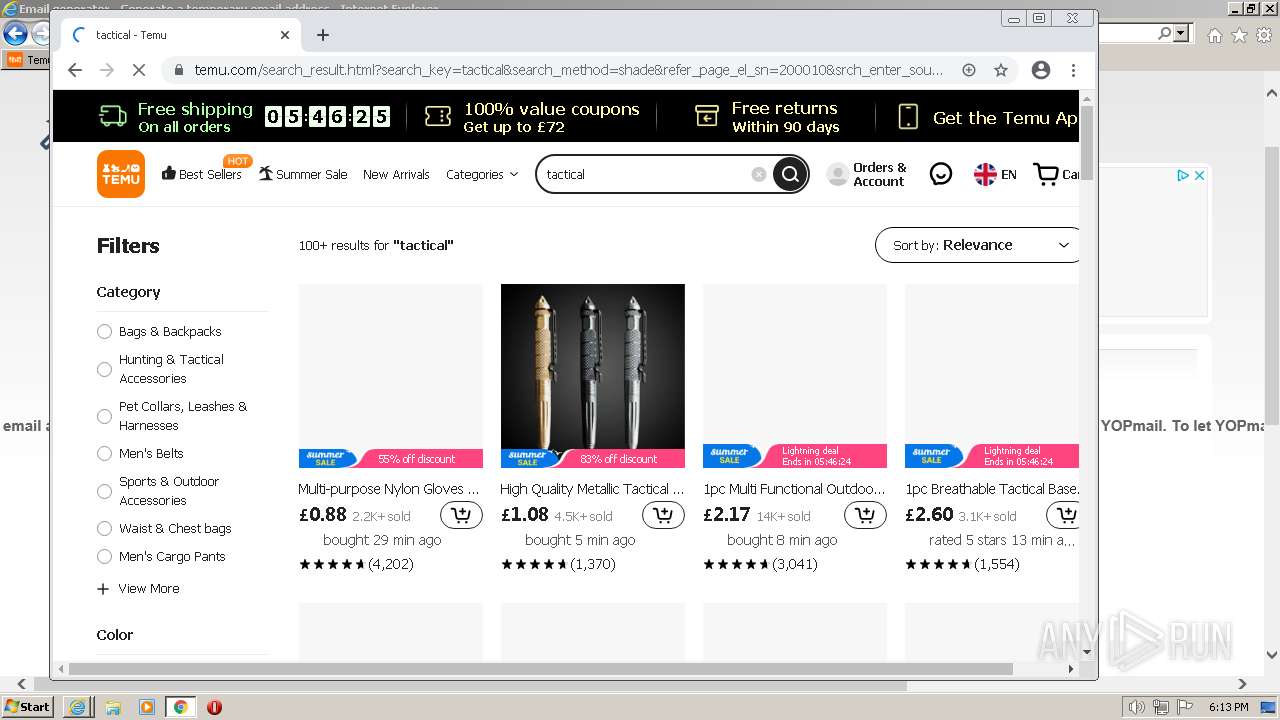Open Summer Sale
1280x720 pixels.
pos(303,174)
